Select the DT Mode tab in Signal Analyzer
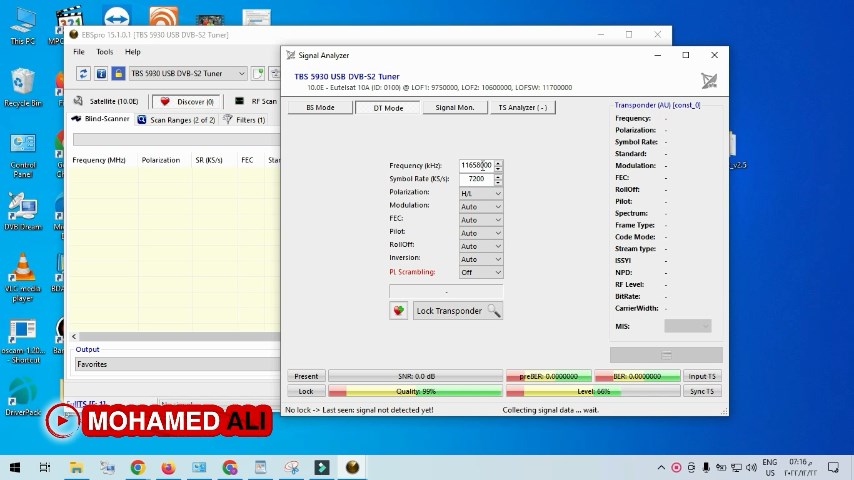This screenshot has height=480, width=854. point(388,108)
